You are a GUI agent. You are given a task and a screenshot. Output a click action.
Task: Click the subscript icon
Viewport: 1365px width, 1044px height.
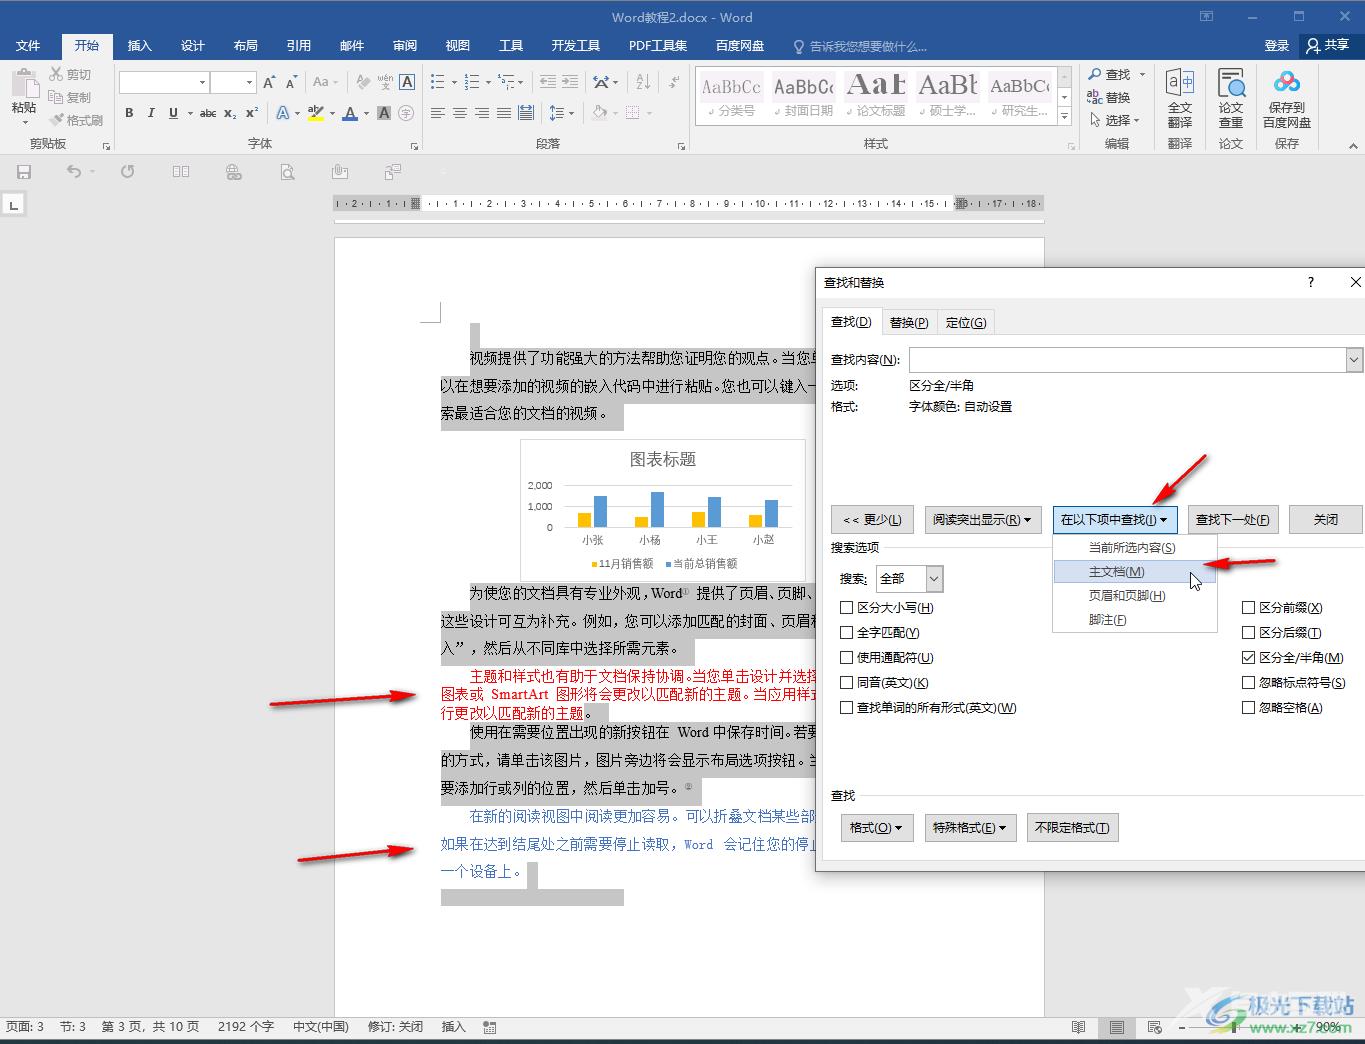230,113
